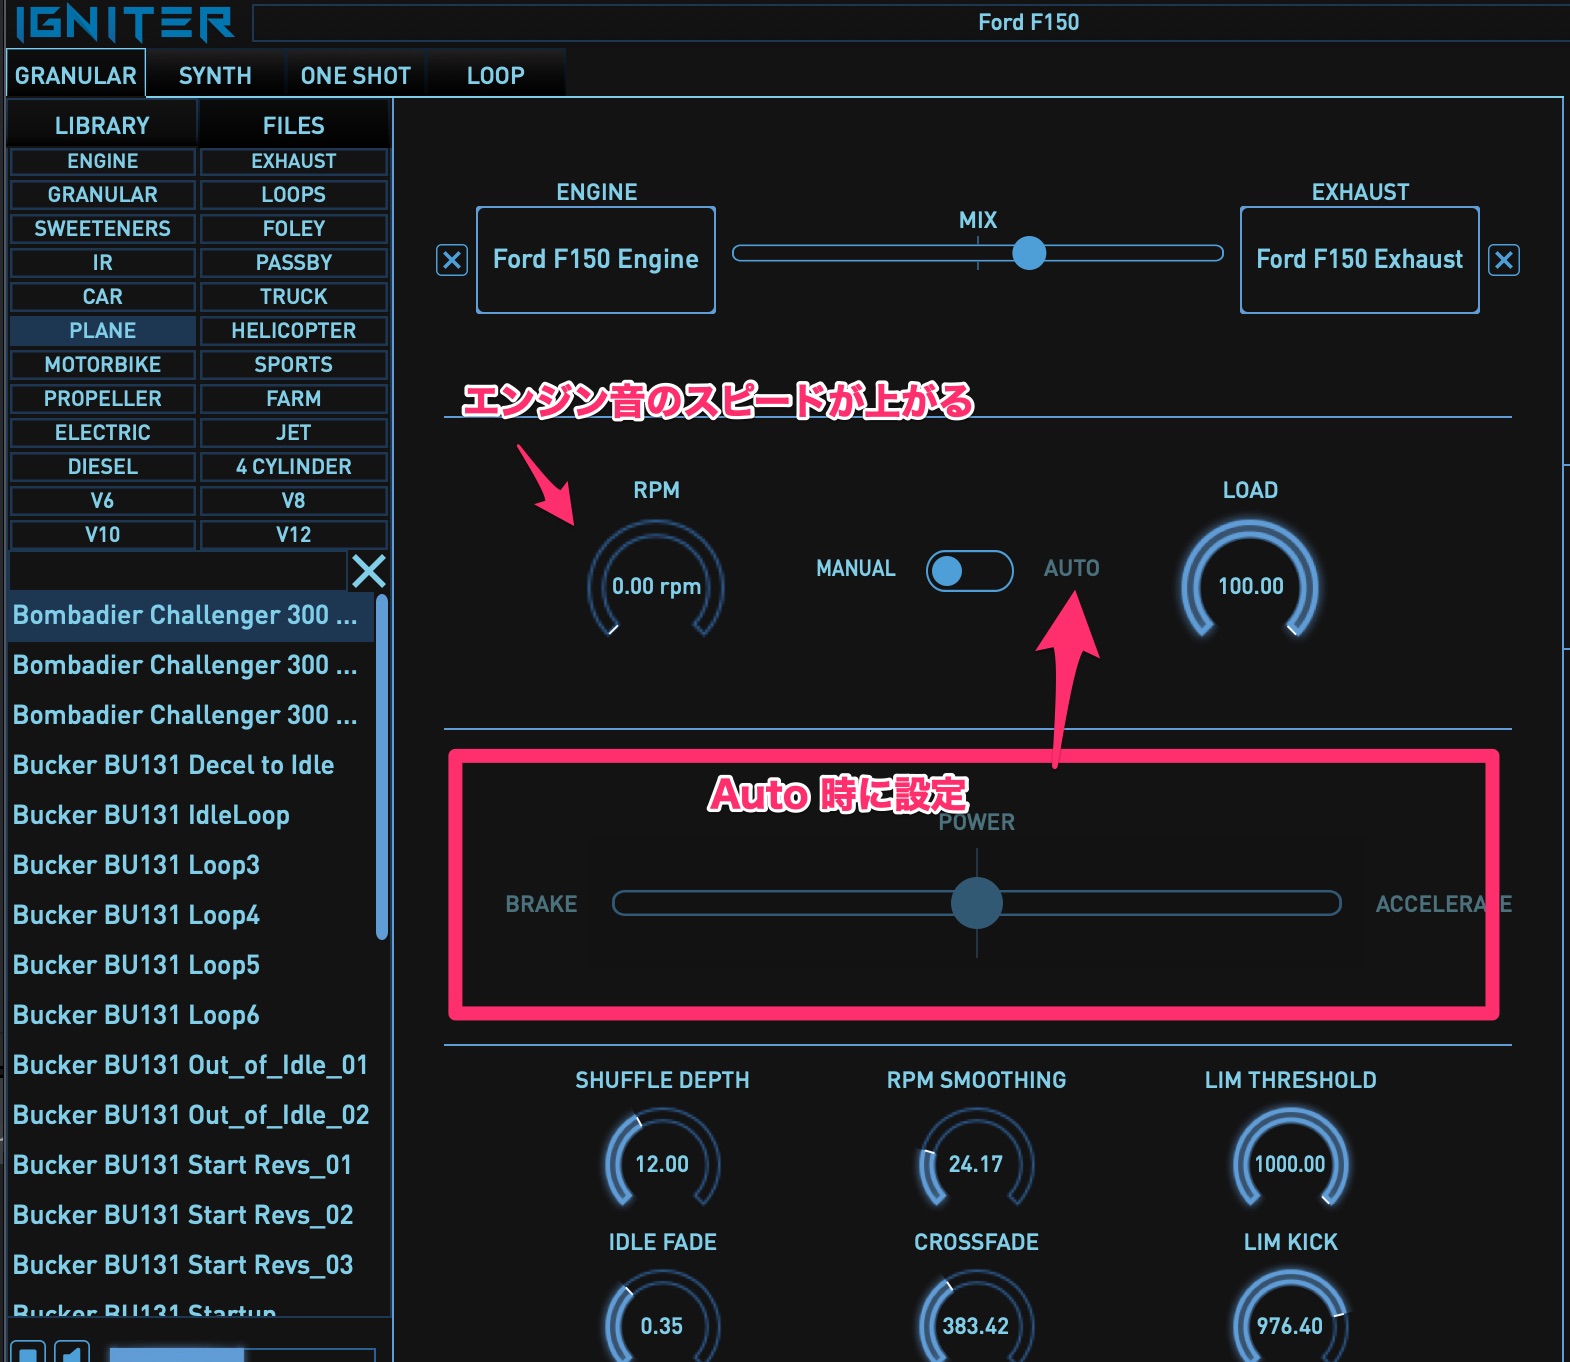Select the V12 filter tag

coord(294,535)
